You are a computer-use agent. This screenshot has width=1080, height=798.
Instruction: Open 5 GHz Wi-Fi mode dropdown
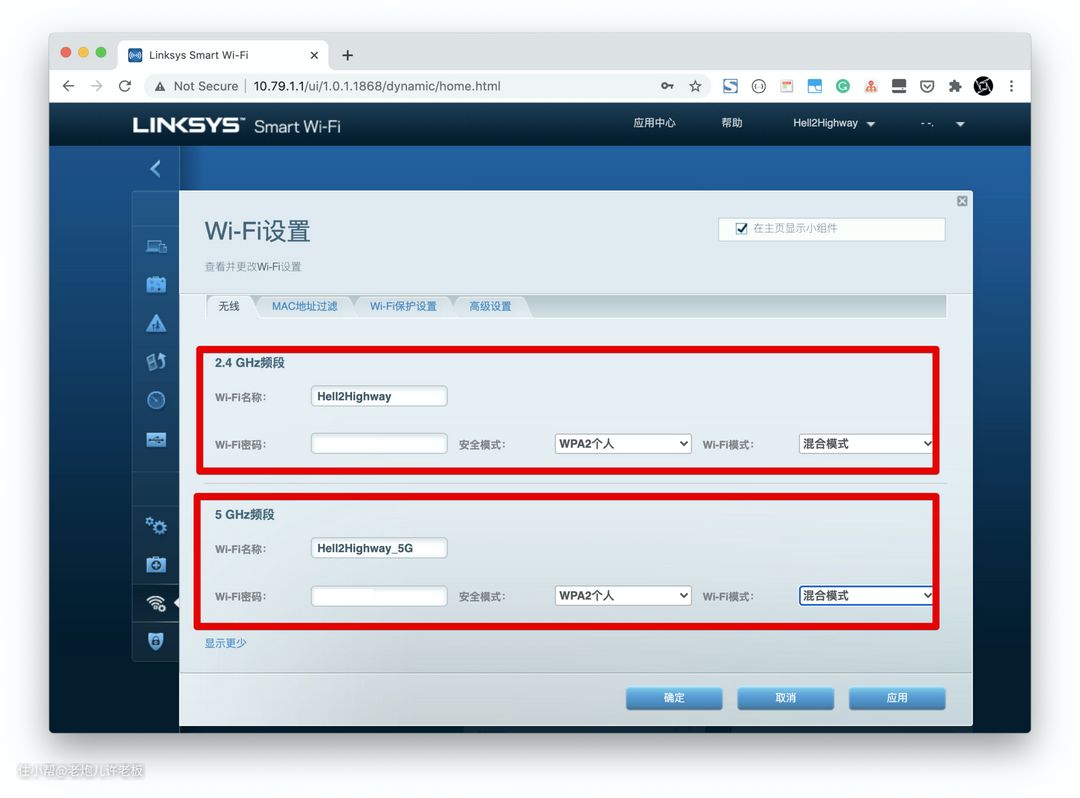click(866, 595)
